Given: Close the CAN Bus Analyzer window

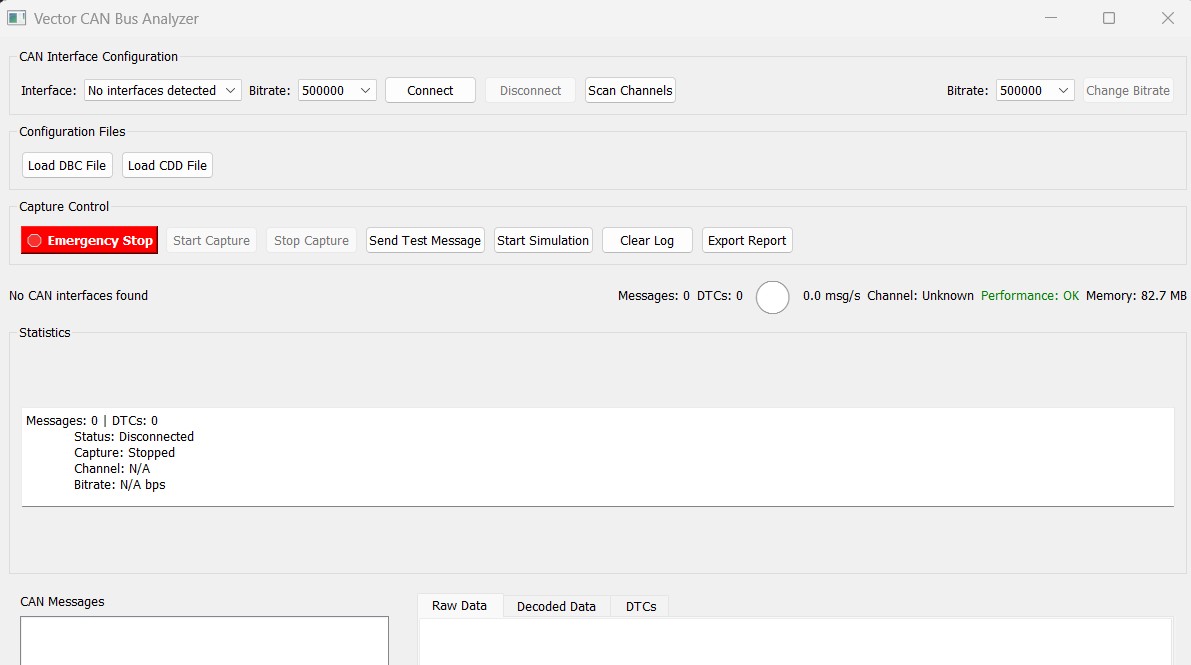Looking at the screenshot, I should pyautogui.click(x=1167, y=18).
